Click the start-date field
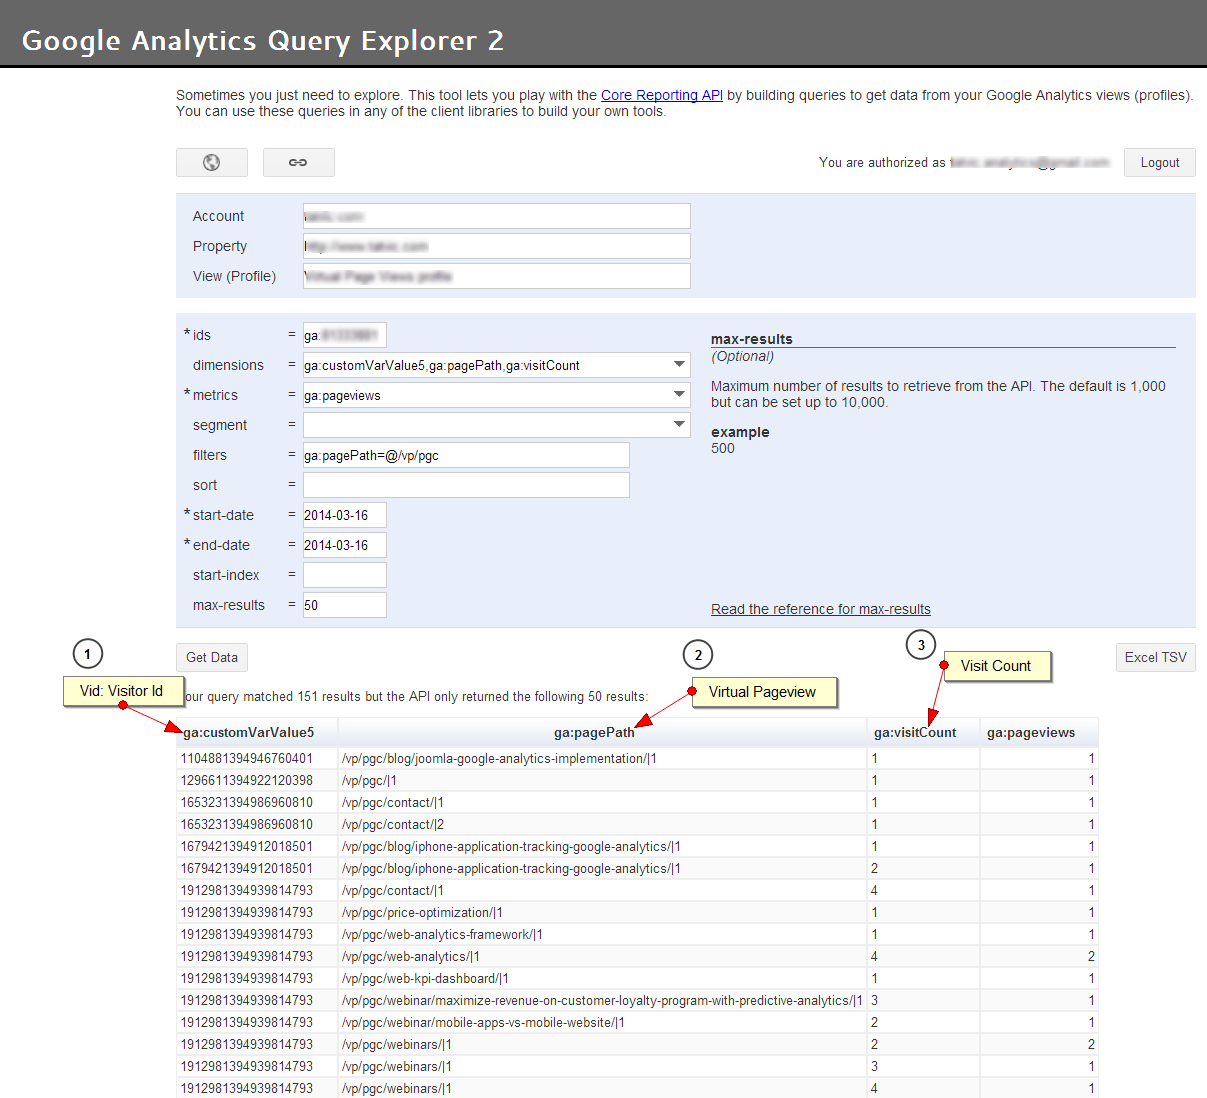1207x1098 pixels. coord(345,515)
